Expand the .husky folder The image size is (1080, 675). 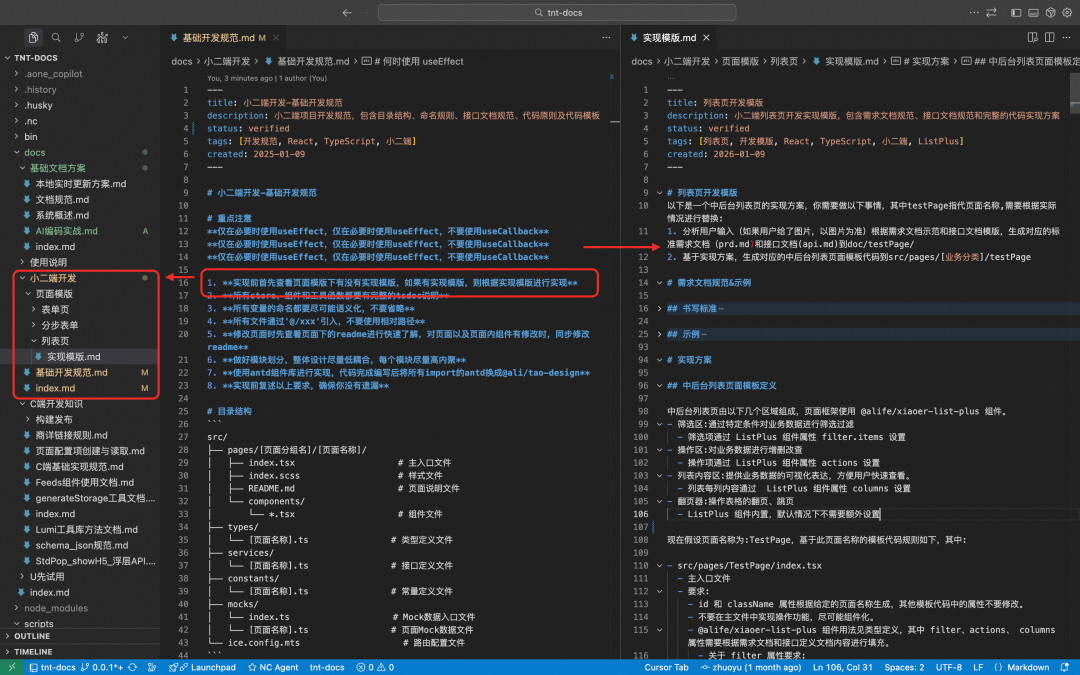(80, 105)
